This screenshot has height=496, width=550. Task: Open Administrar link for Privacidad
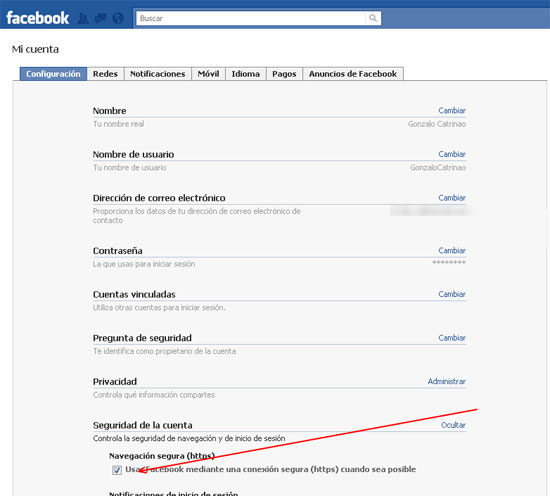[447, 381]
